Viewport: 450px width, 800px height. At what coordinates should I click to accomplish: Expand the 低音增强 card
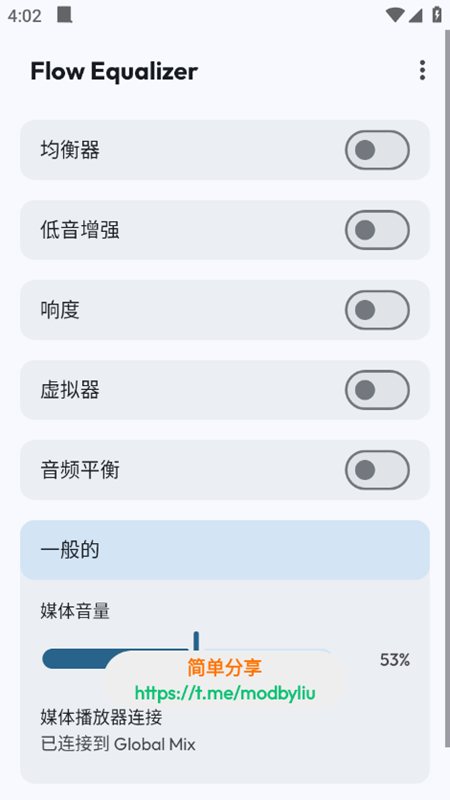click(225, 230)
